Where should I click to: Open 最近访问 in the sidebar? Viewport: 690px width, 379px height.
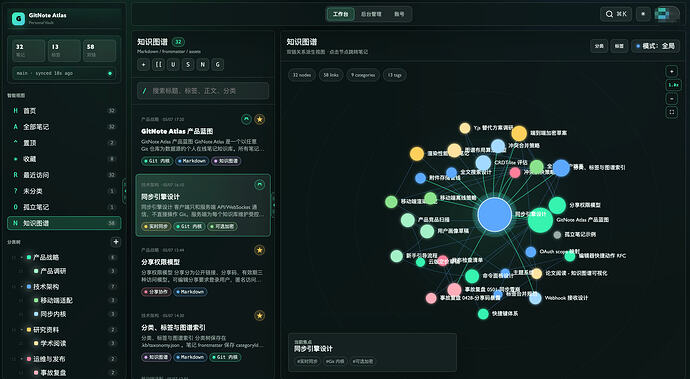pyautogui.click(x=64, y=175)
